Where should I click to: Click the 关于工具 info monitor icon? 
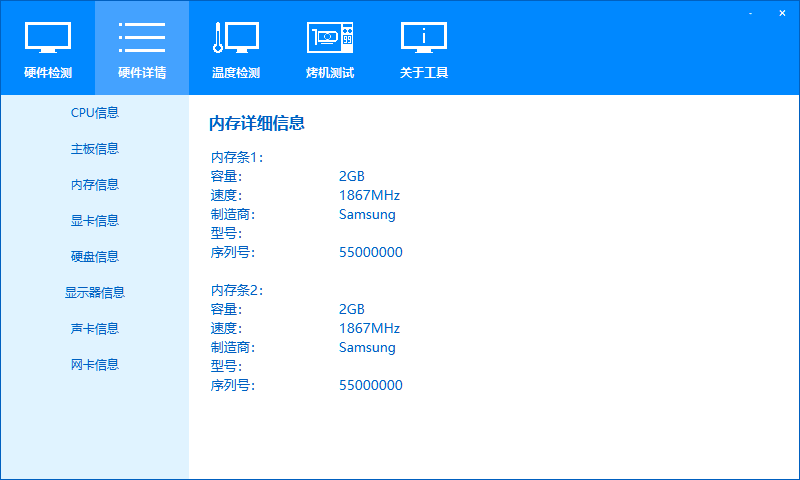pos(424,38)
